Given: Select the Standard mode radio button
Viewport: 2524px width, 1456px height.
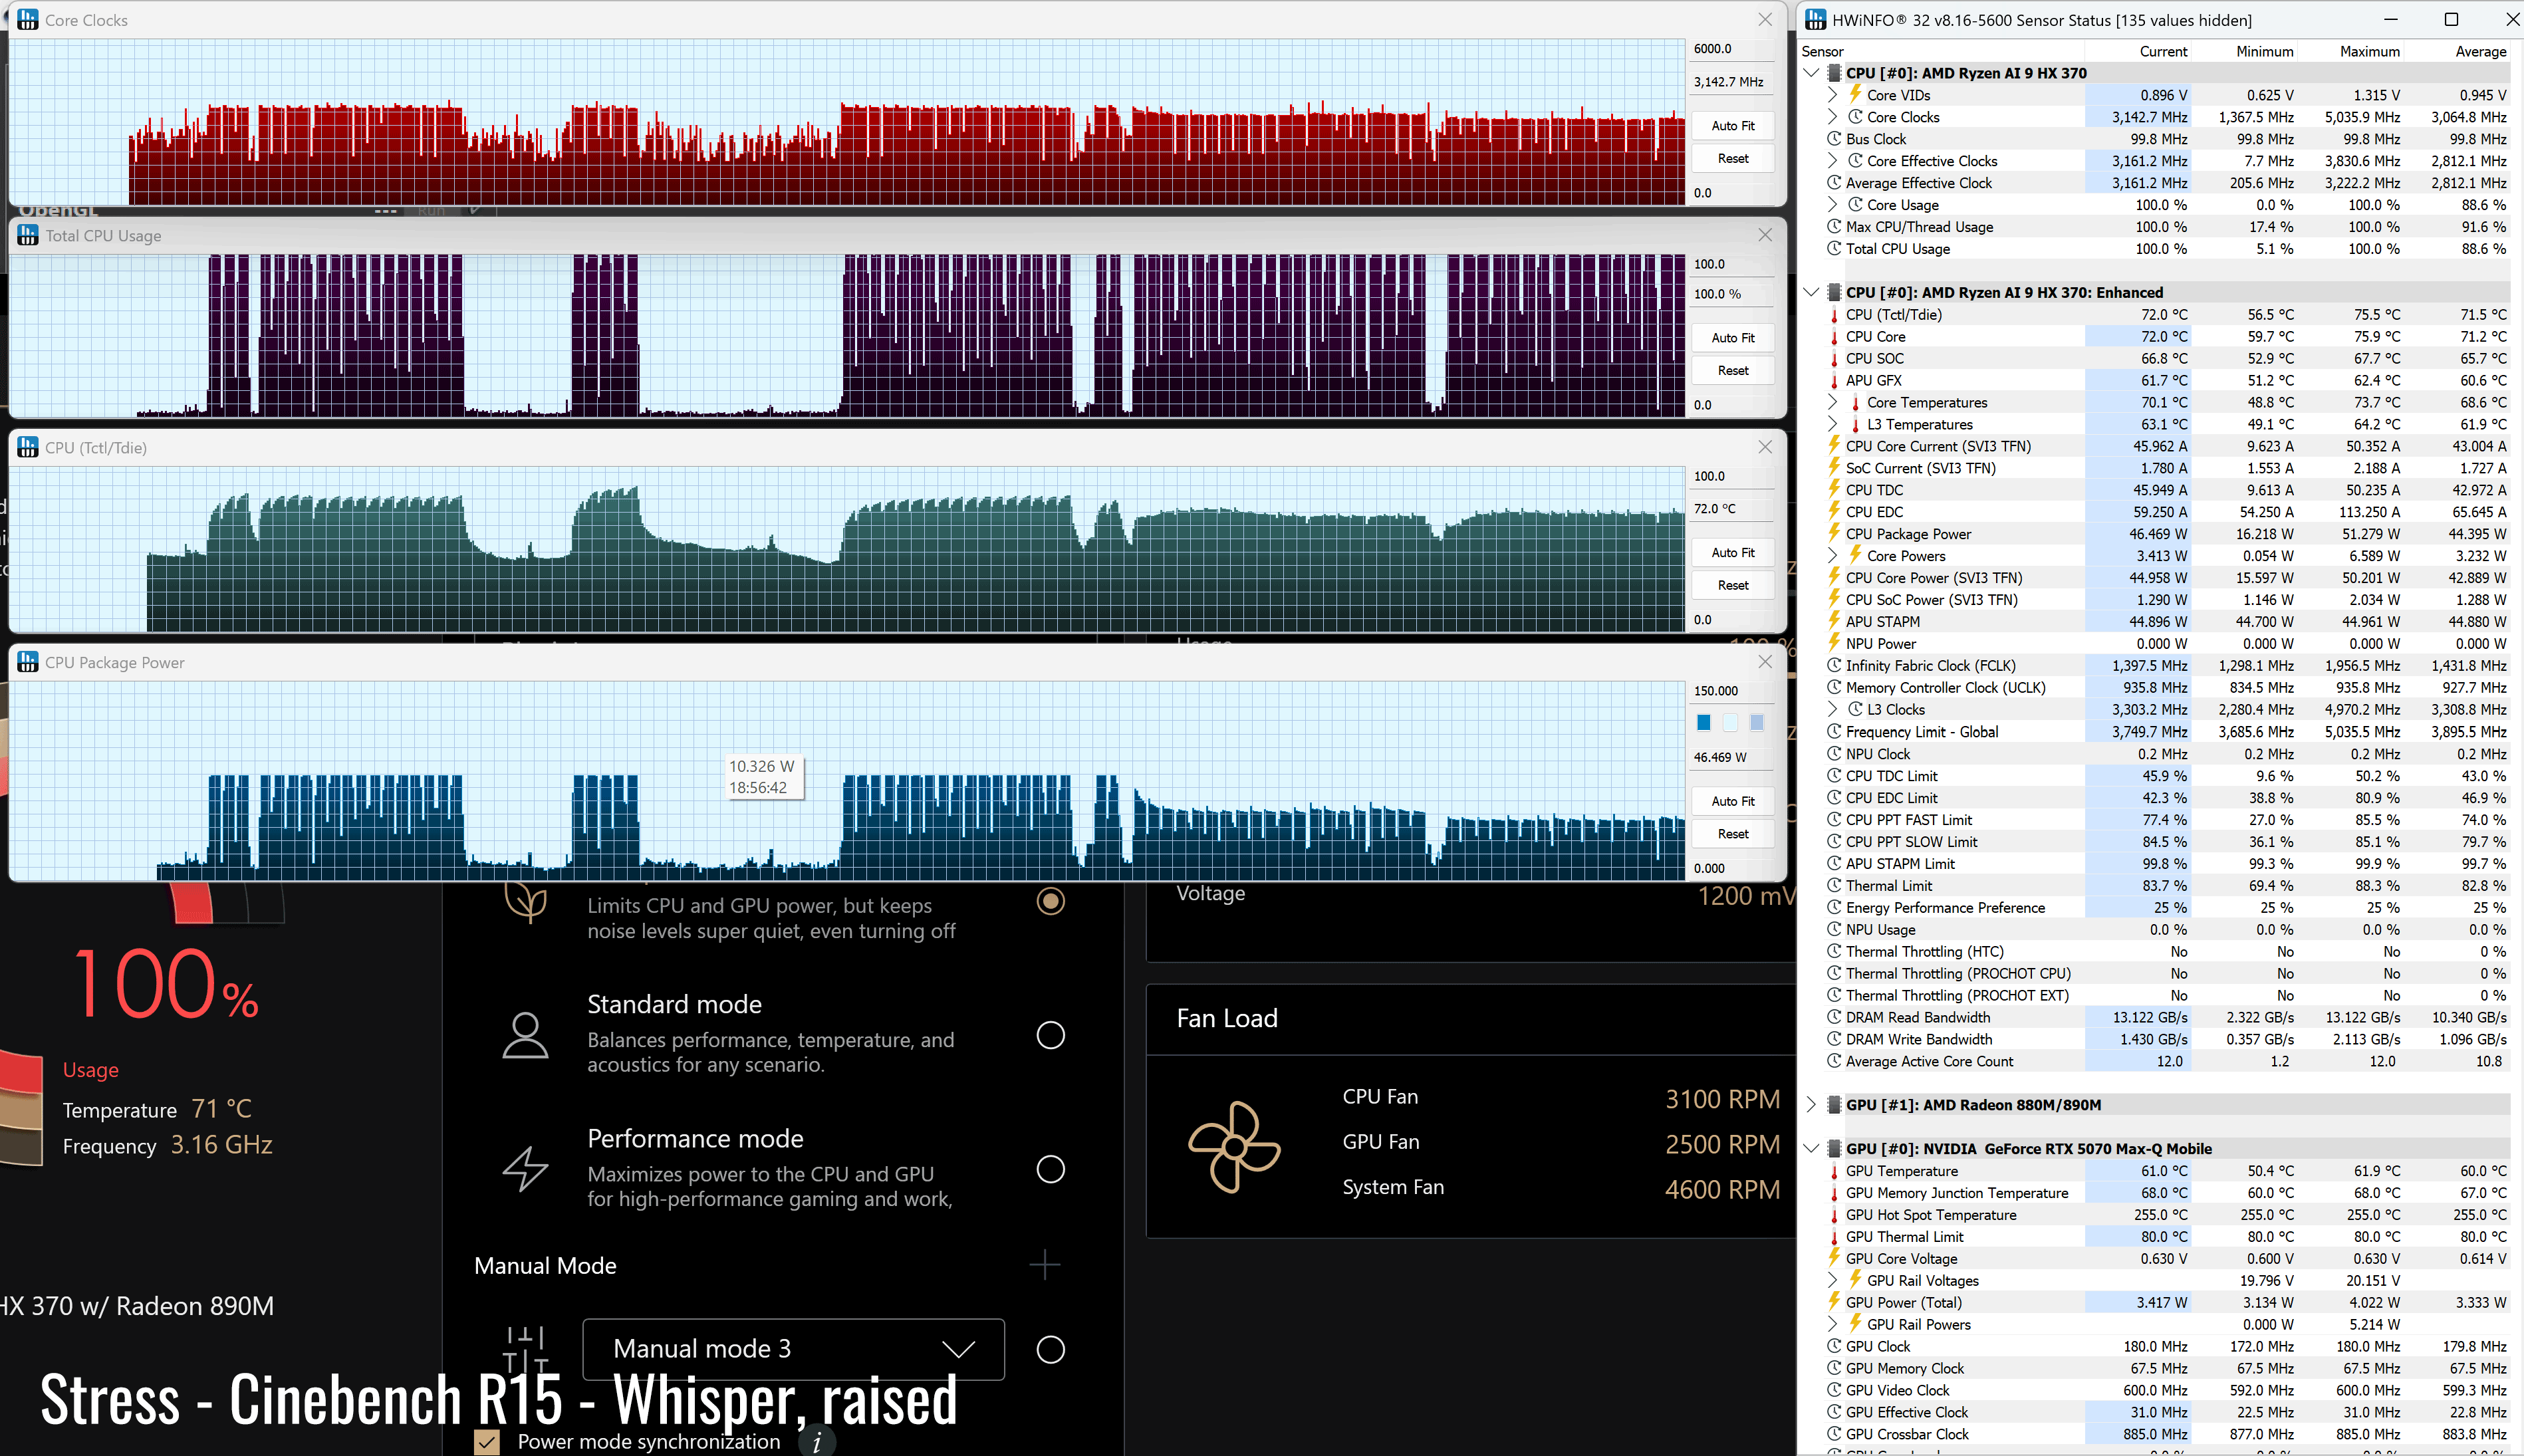Looking at the screenshot, I should tap(1050, 1035).
